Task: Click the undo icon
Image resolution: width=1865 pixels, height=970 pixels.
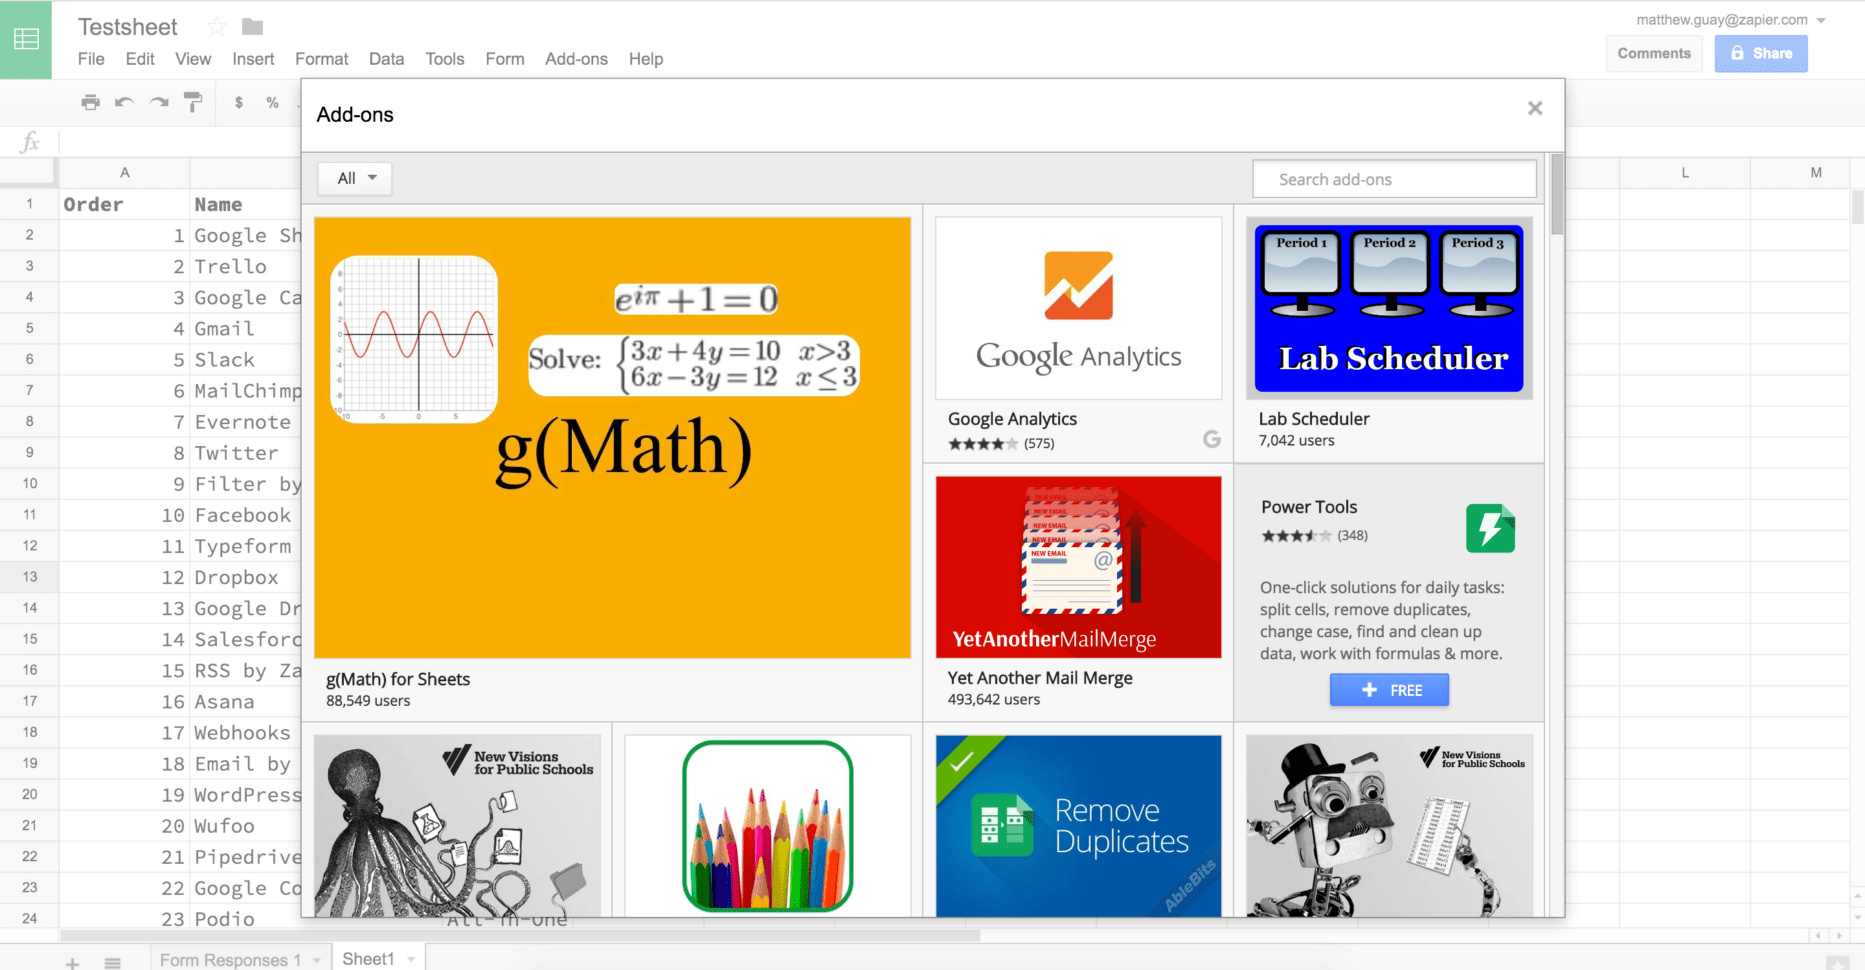Action: (x=124, y=102)
